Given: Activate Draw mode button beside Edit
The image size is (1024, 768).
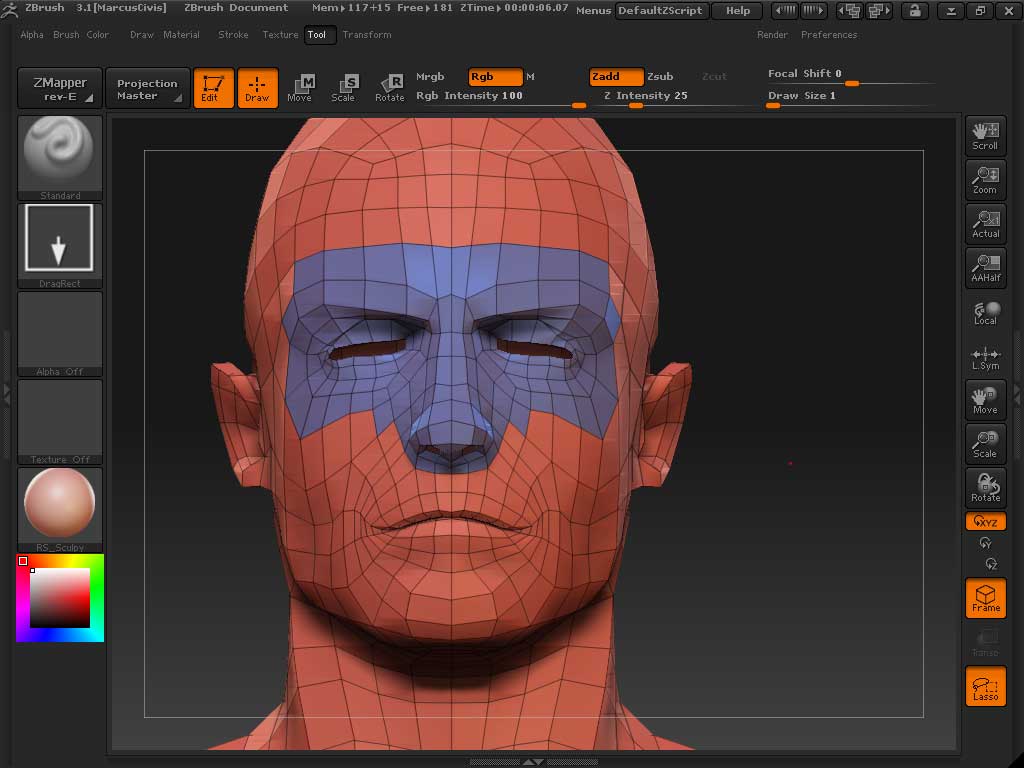Looking at the screenshot, I should [257, 88].
